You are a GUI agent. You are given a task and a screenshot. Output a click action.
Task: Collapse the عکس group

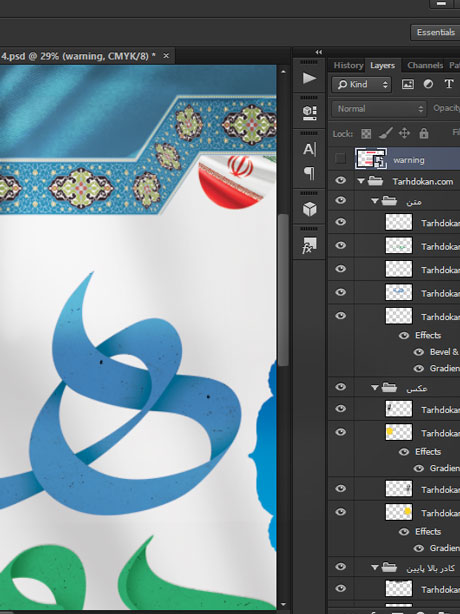click(x=375, y=388)
